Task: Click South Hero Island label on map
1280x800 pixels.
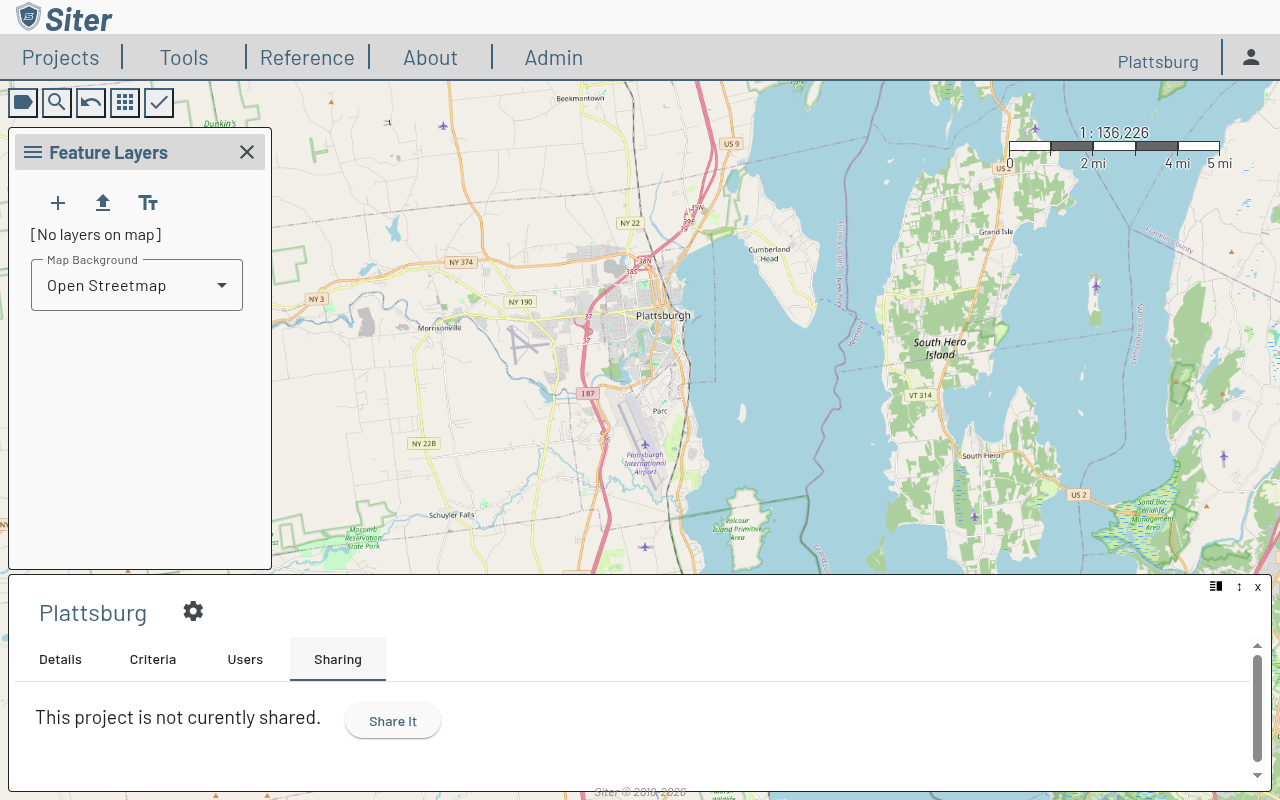Action: point(940,348)
